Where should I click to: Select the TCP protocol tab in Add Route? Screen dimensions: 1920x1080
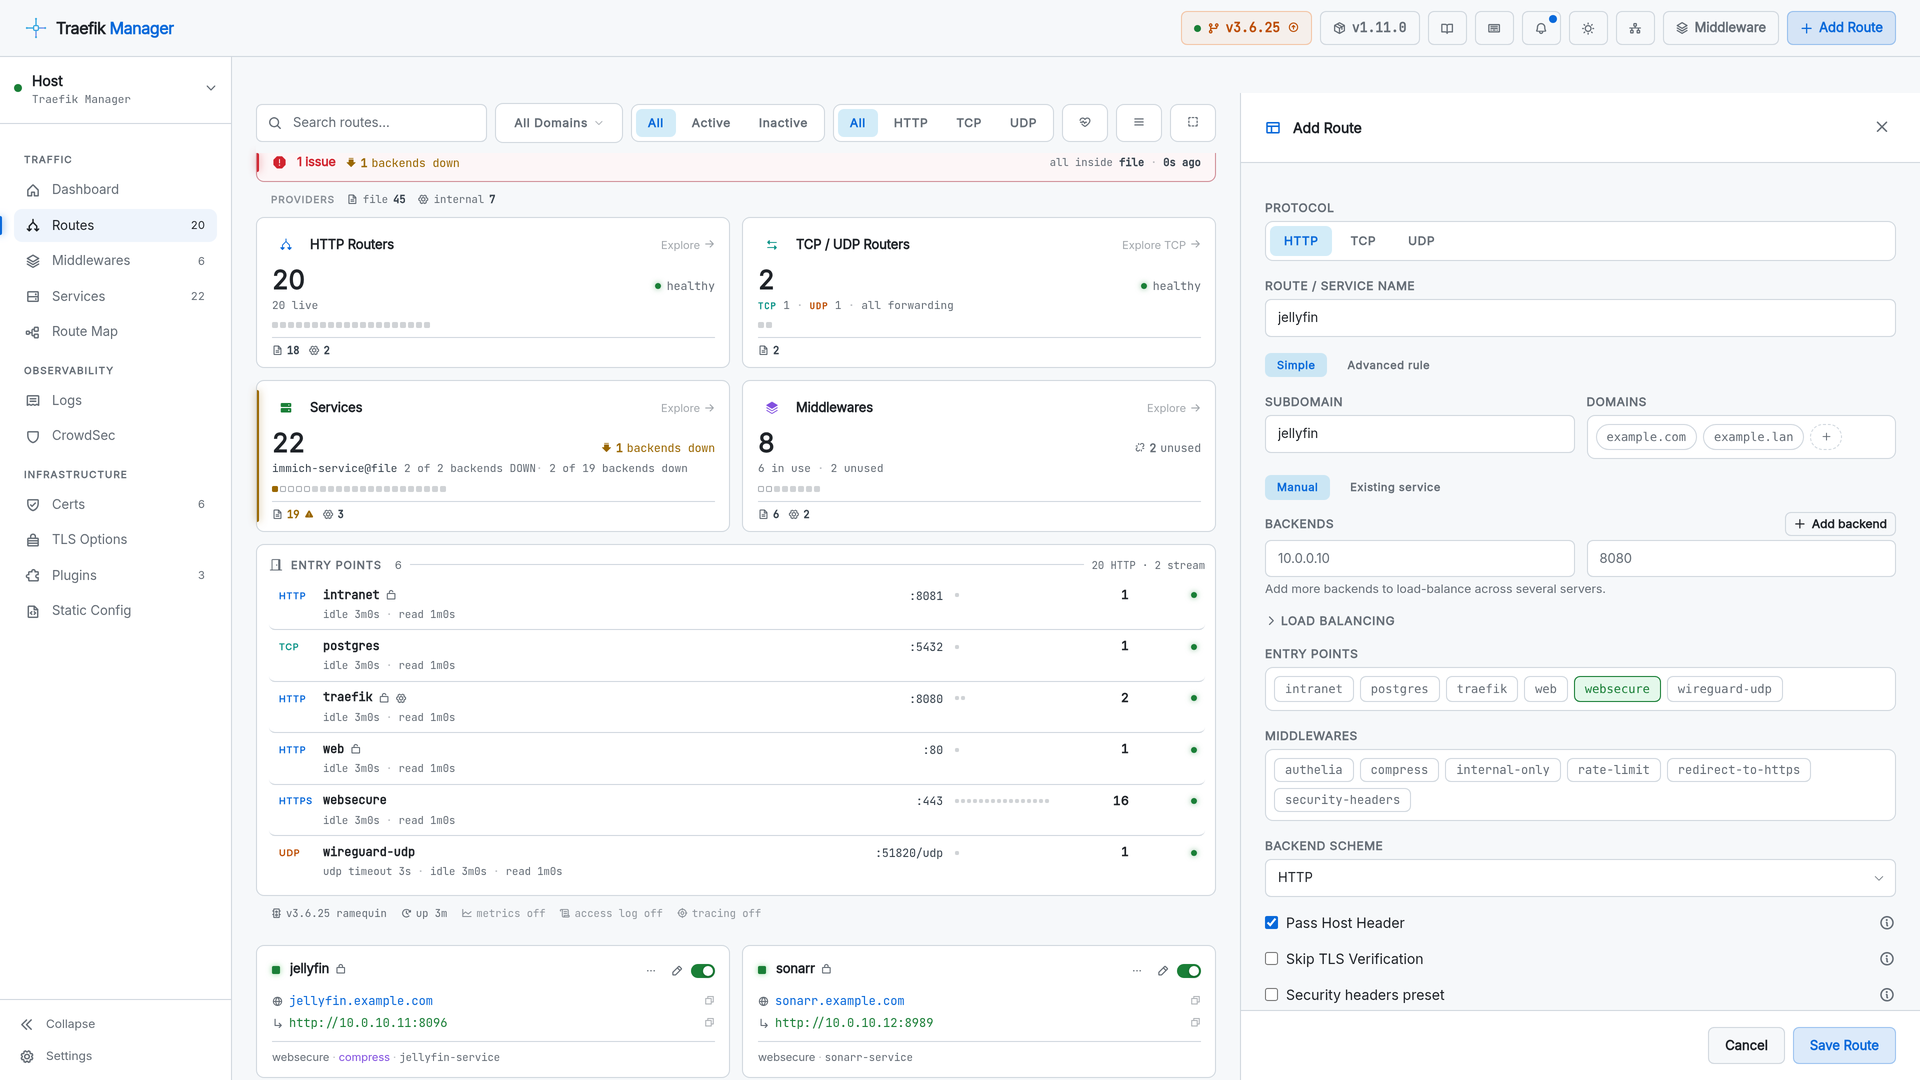1363,241
